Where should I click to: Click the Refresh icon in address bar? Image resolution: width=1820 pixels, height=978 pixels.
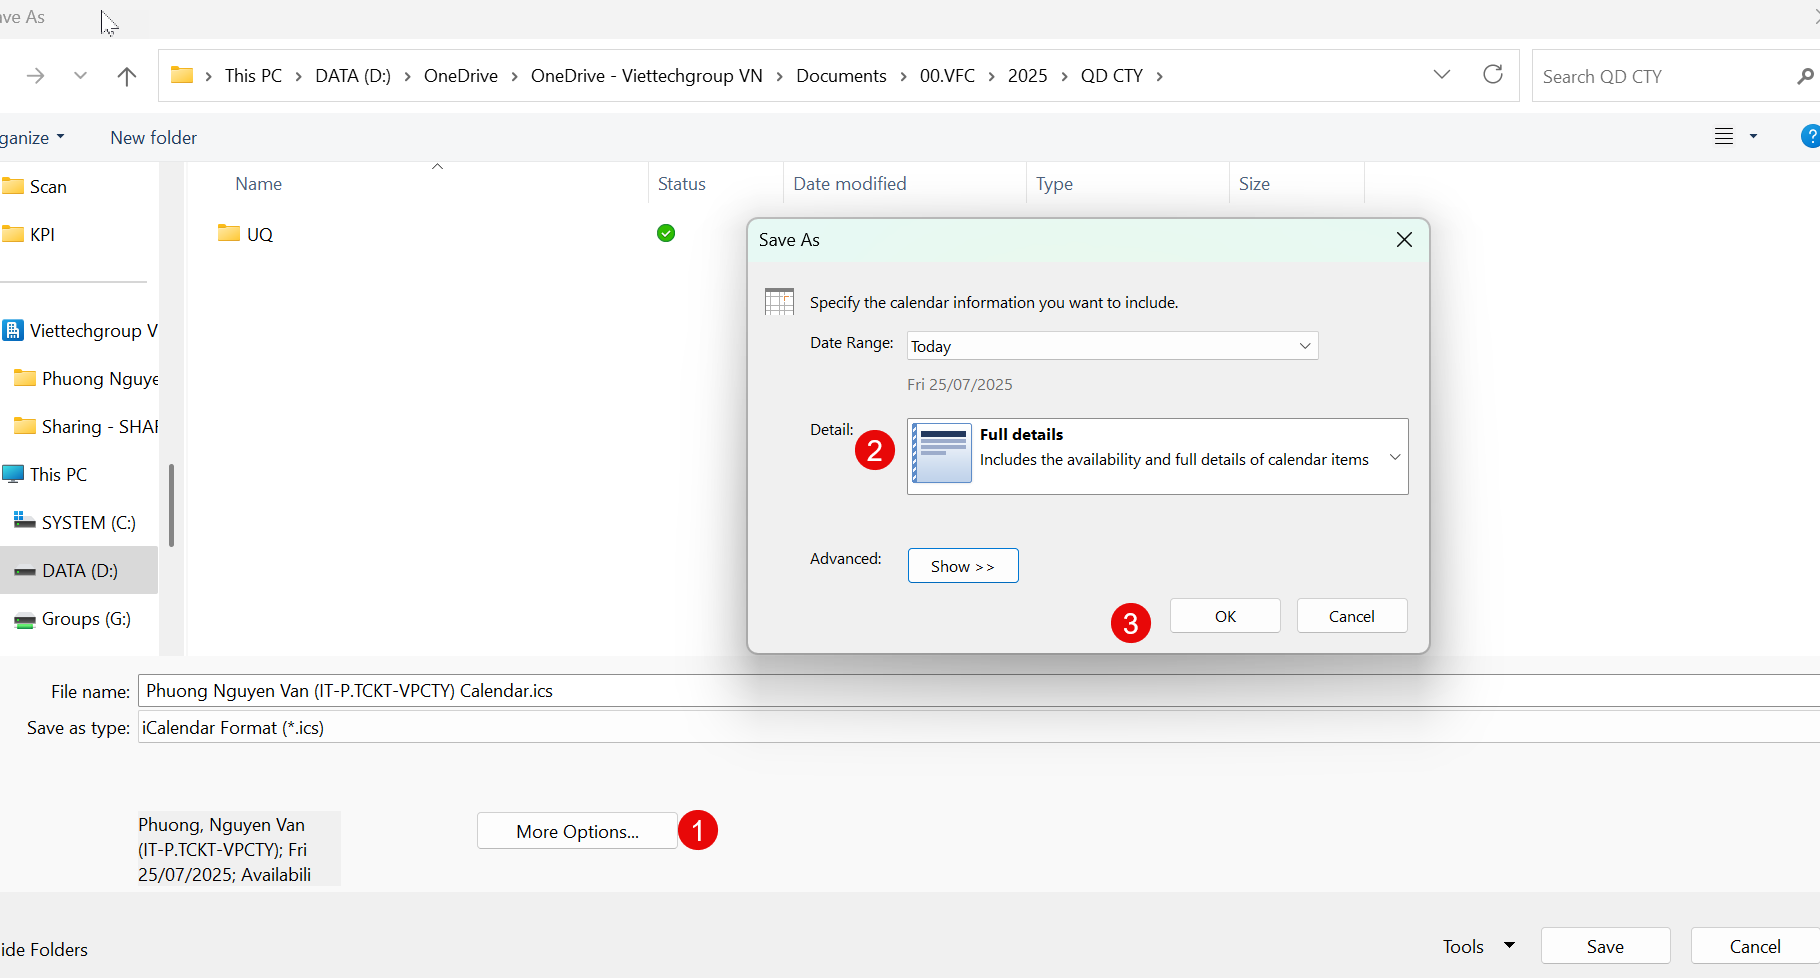[x=1492, y=75]
